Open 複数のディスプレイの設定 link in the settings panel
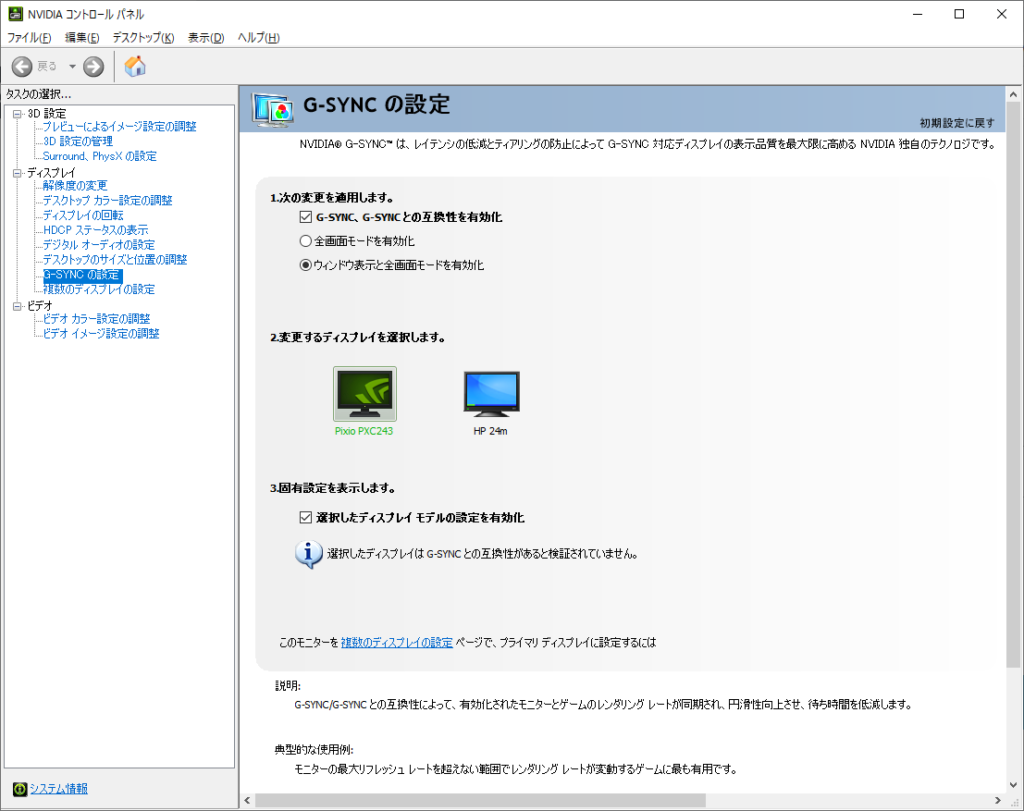 396,643
